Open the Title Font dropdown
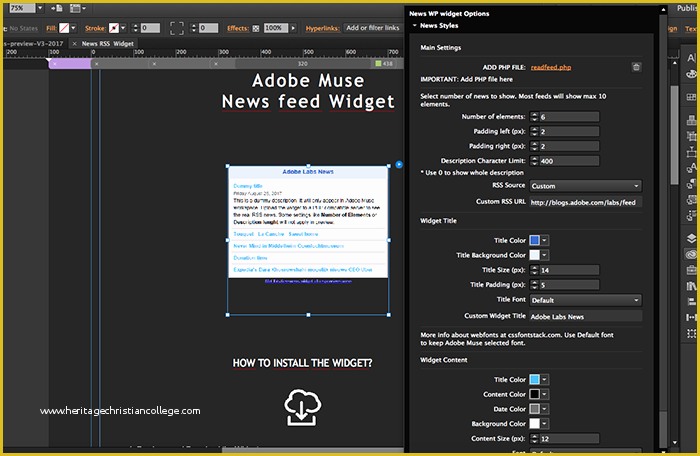This screenshot has height=456, width=700. click(x=585, y=300)
